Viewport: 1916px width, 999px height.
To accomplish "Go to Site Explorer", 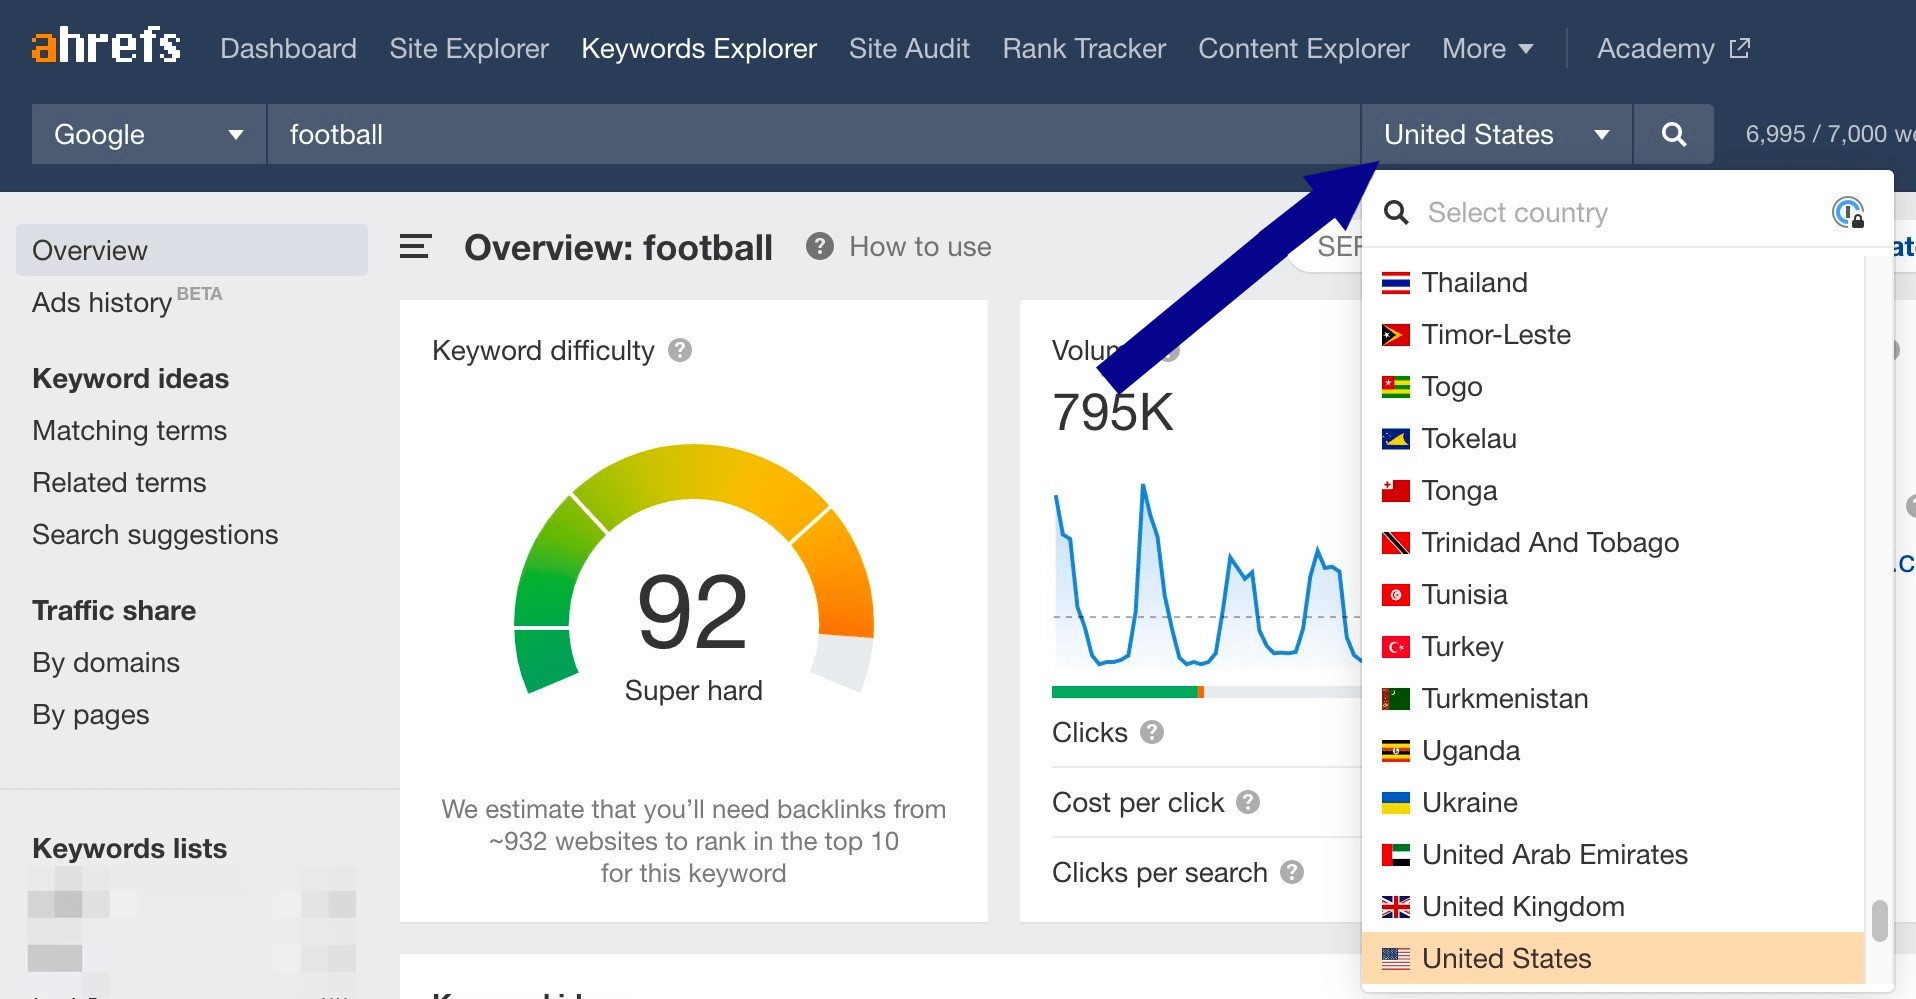I will pyautogui.click(x=469, y=48).
